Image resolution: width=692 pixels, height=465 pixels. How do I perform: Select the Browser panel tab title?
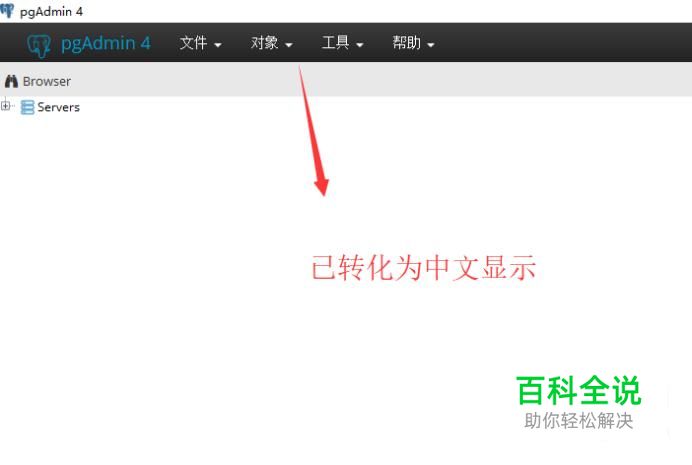click(x=47, y=82)
